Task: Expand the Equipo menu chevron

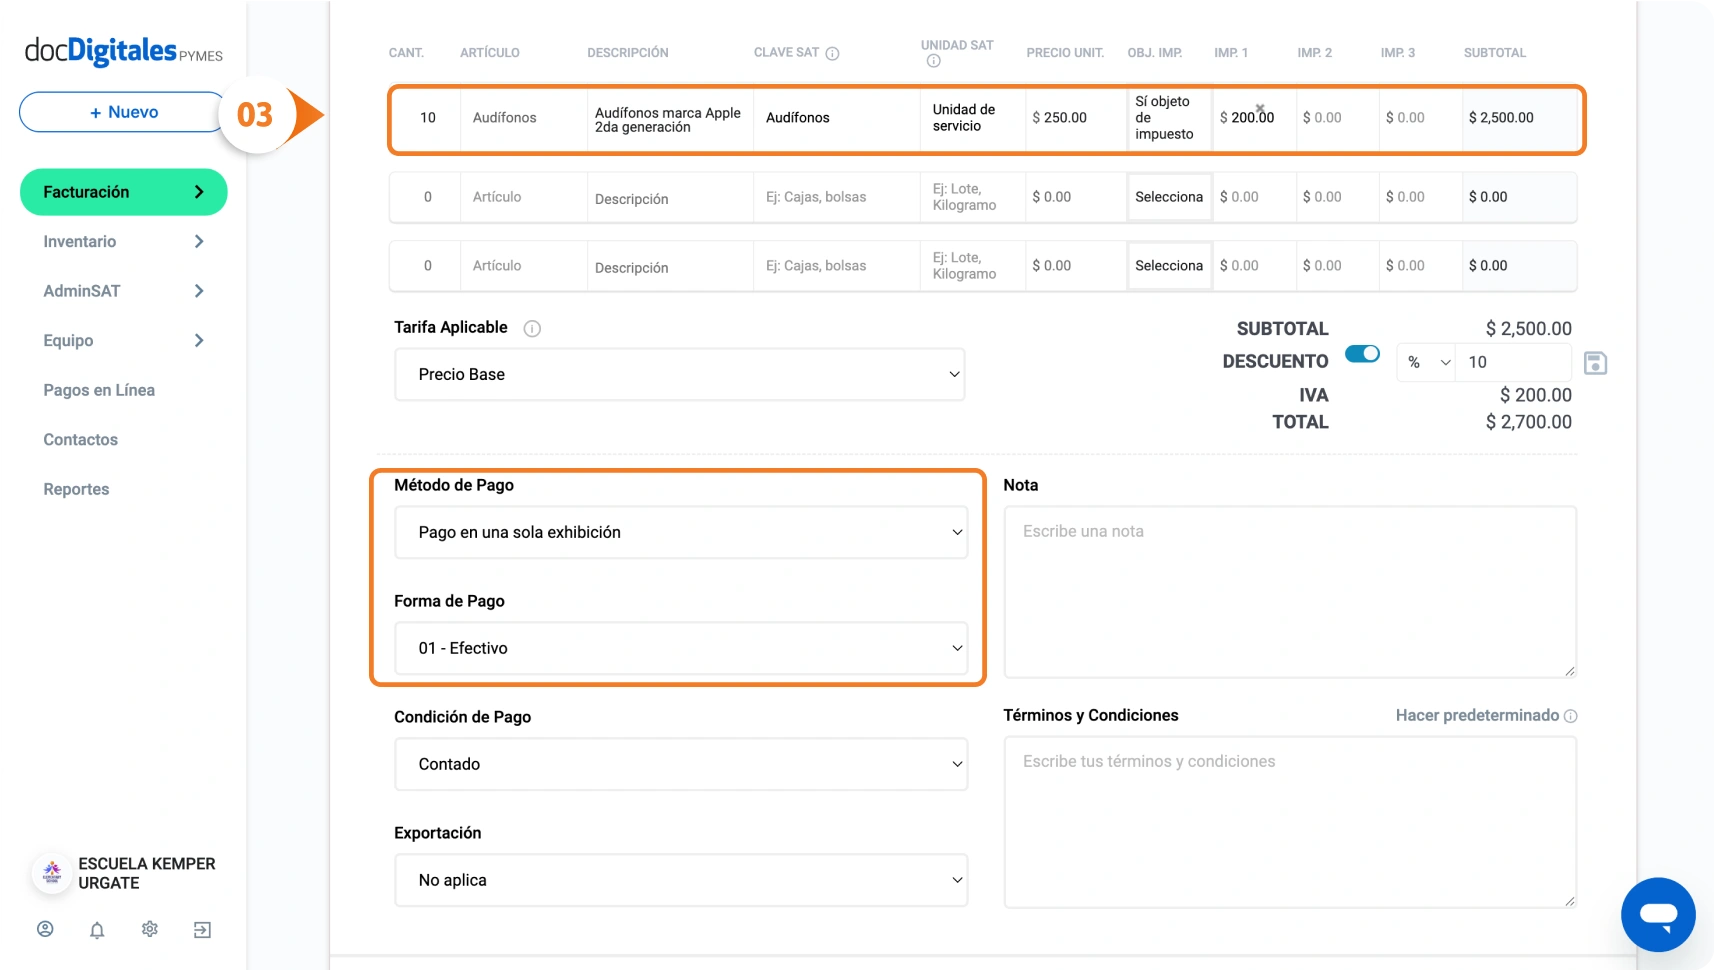Action: (x=199, y=340)
